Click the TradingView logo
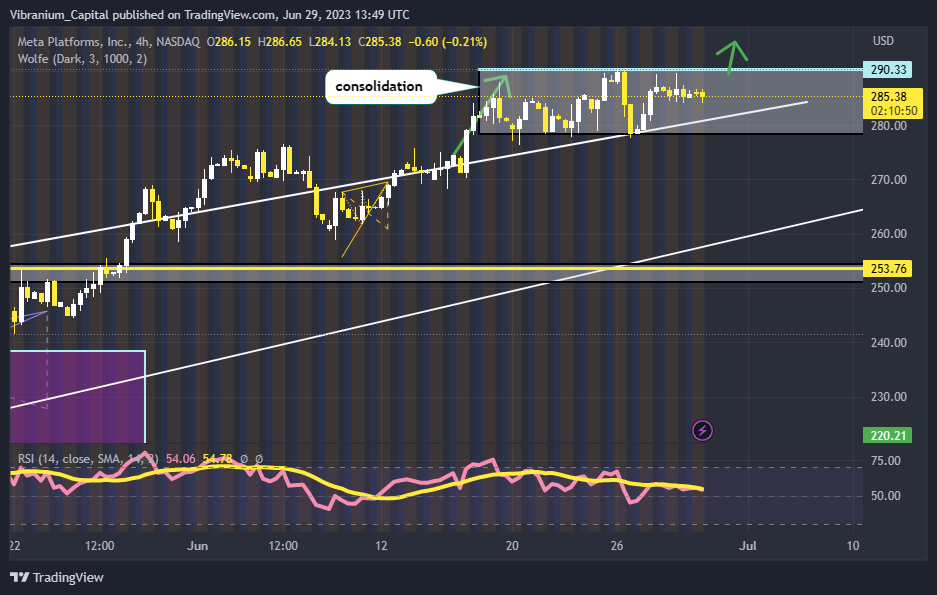 (57, 578)
